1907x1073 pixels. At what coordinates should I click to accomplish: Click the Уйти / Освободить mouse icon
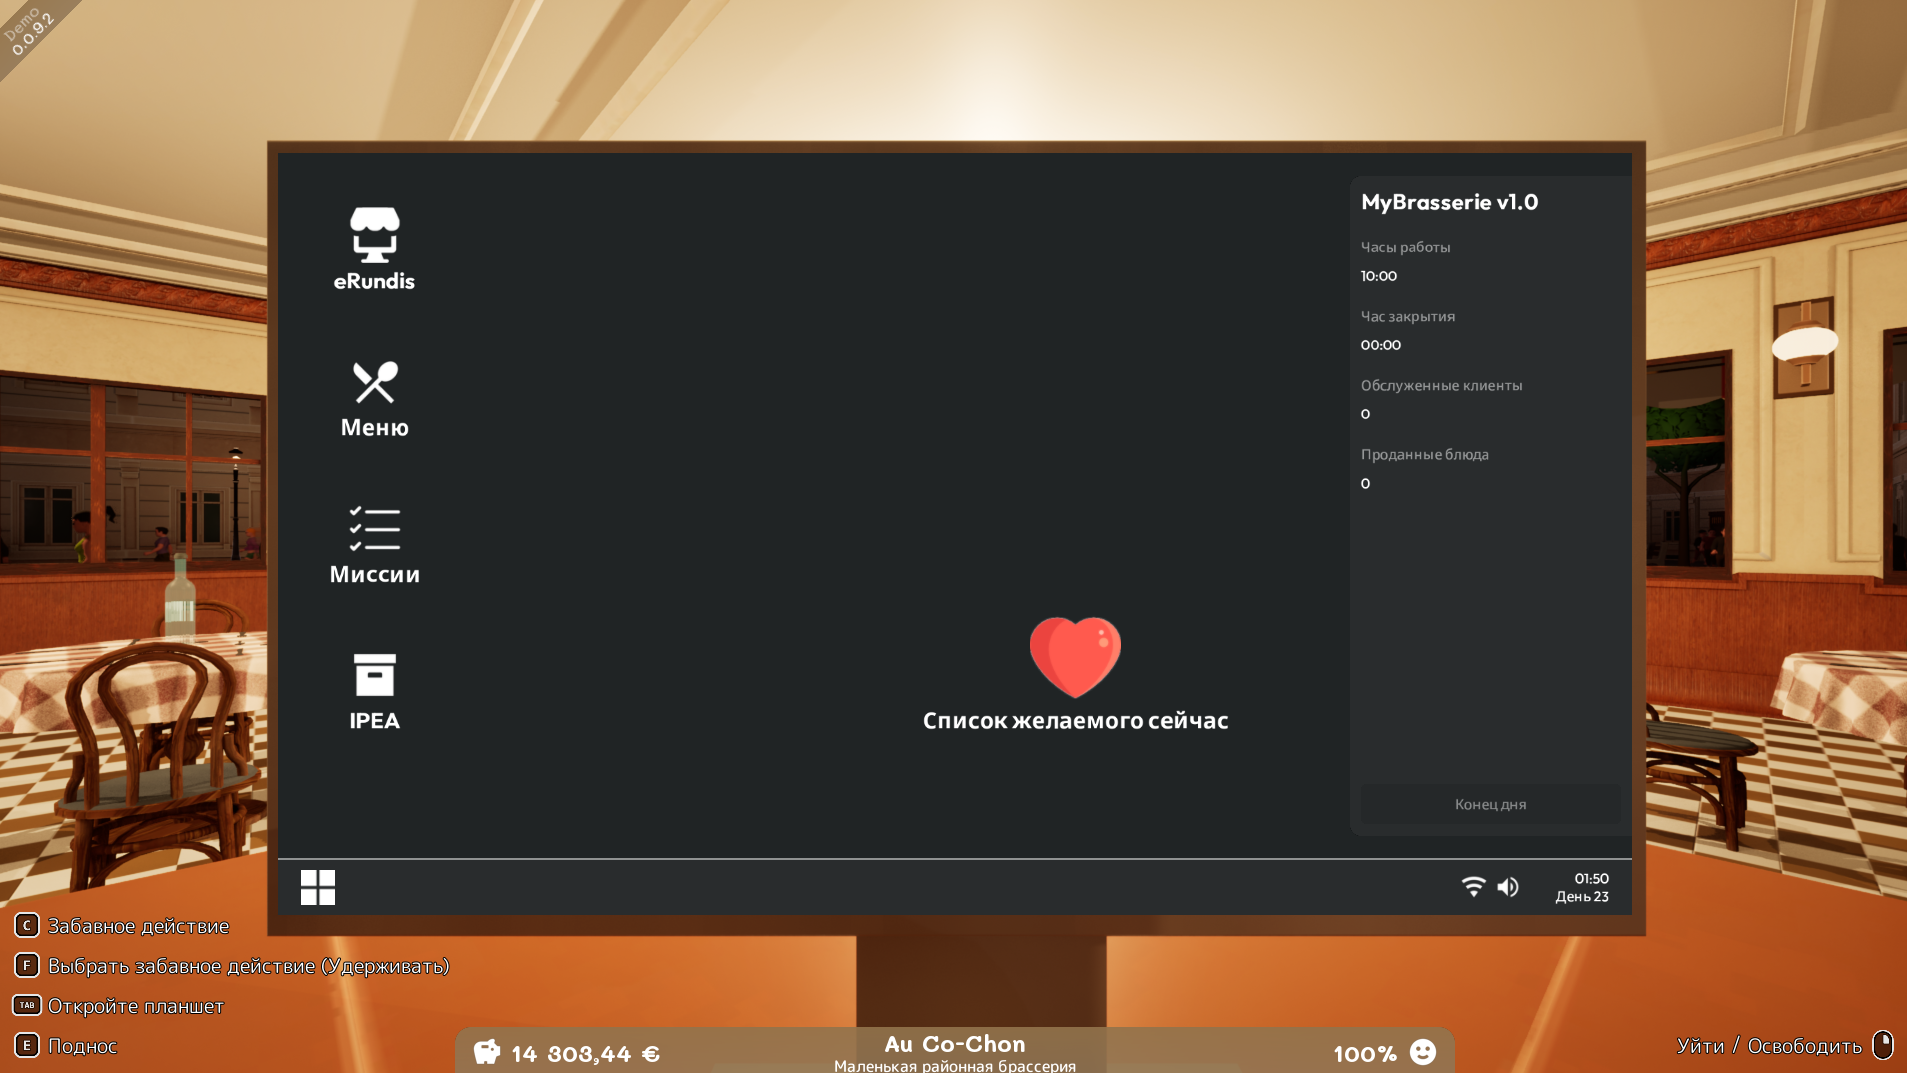tap(1883, 1045)
